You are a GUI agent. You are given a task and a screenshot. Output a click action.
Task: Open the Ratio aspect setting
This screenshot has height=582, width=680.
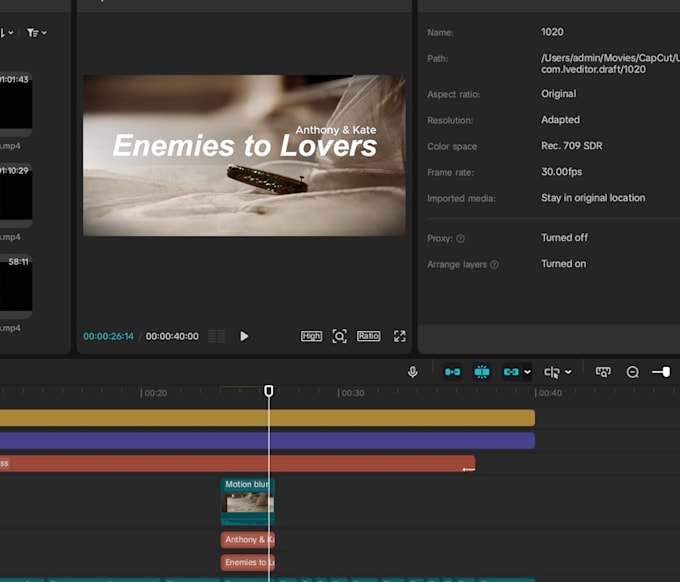(368, 336)
